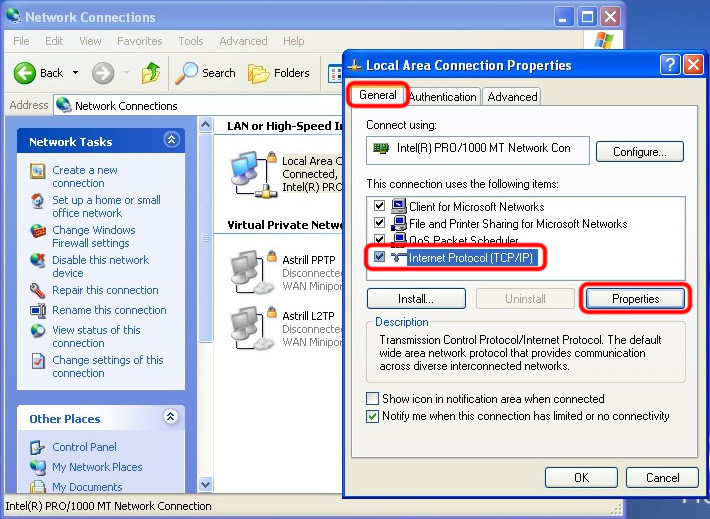Click the sidebar scrollbar up arrow
Image resolution: width=710 pixels, height=519 pixels.
click(x=205, y=125)
